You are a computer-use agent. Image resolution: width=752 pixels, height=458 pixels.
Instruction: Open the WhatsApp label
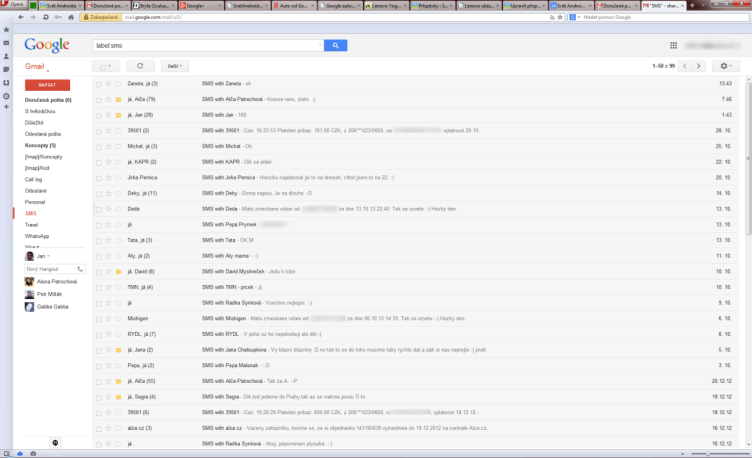[x=37, y=236]
